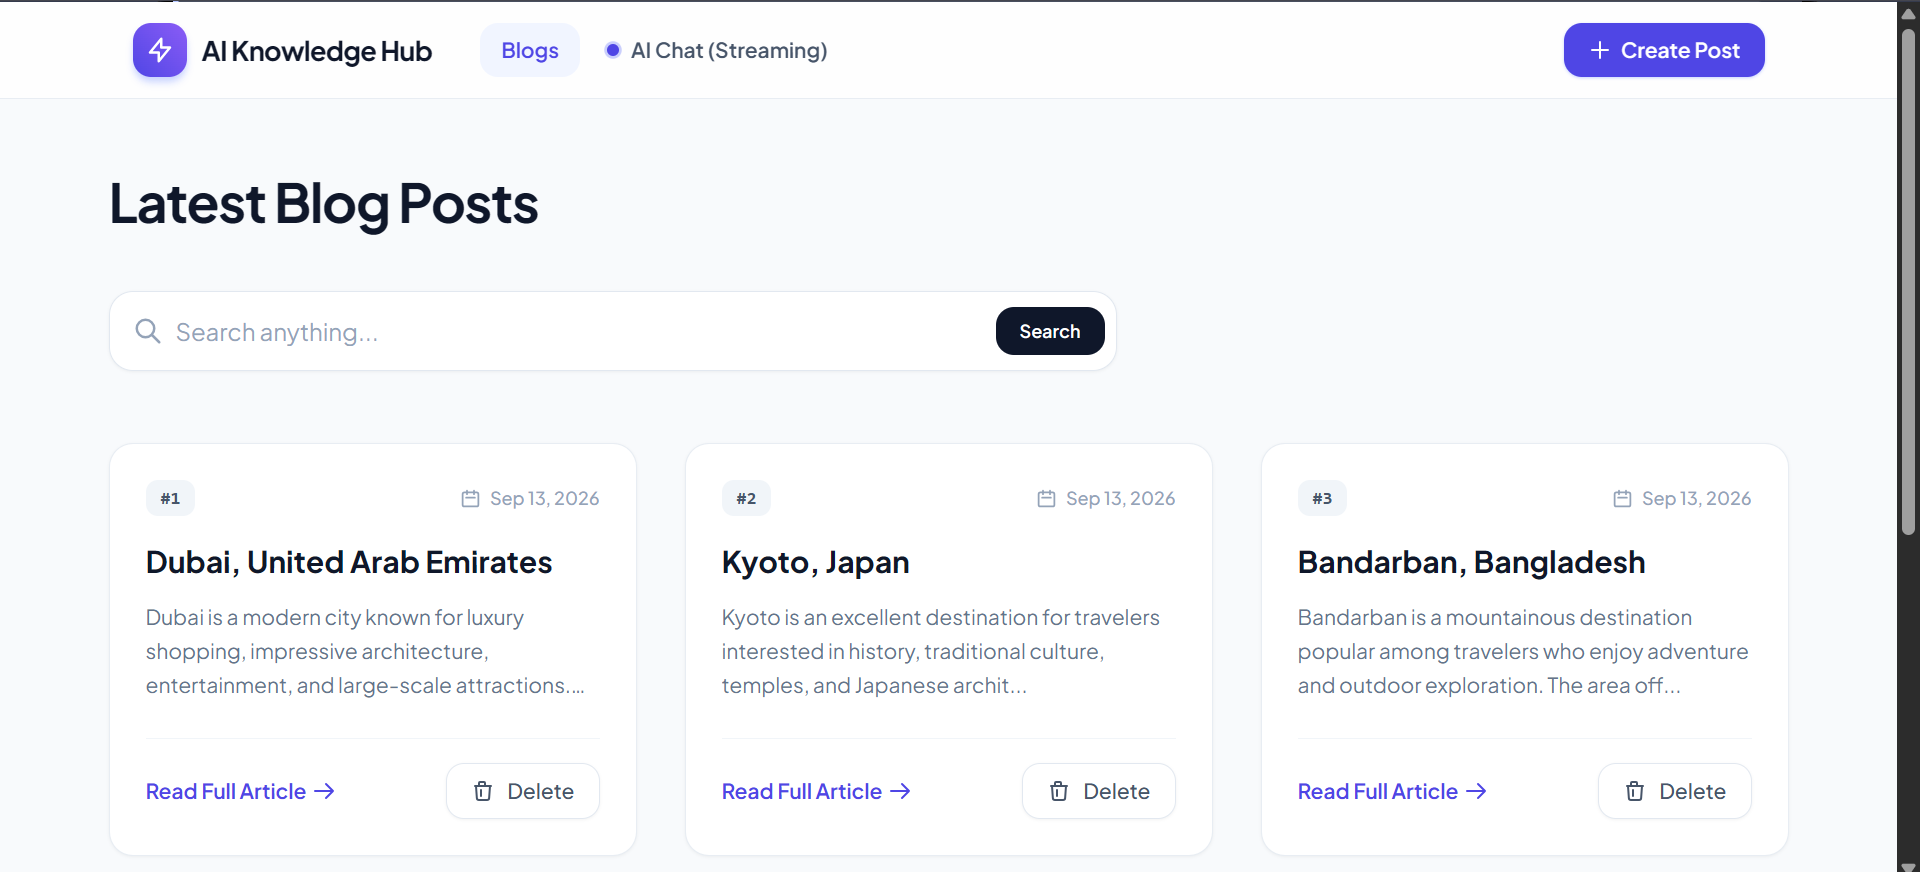This screenshot has width=1920, height=872.
Task: Click the magnifier icon in search bar
Action: coord(148,331)
